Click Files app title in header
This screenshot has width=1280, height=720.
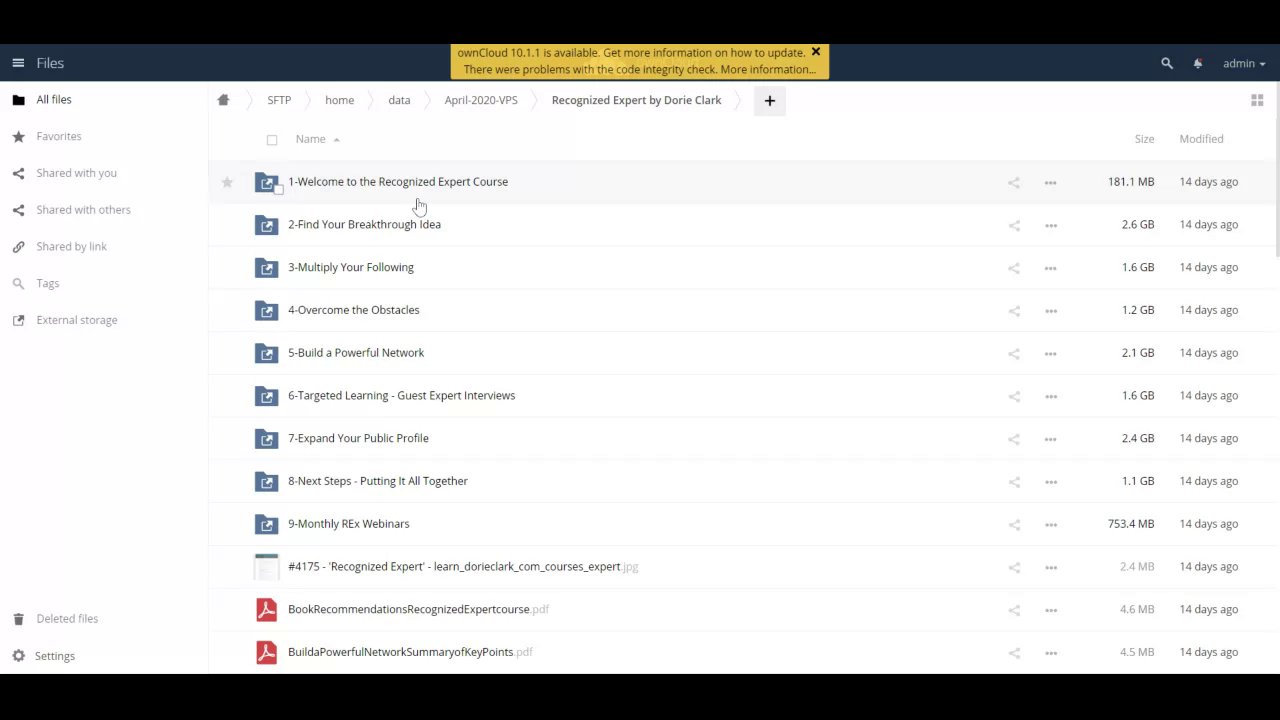point(50,63)
